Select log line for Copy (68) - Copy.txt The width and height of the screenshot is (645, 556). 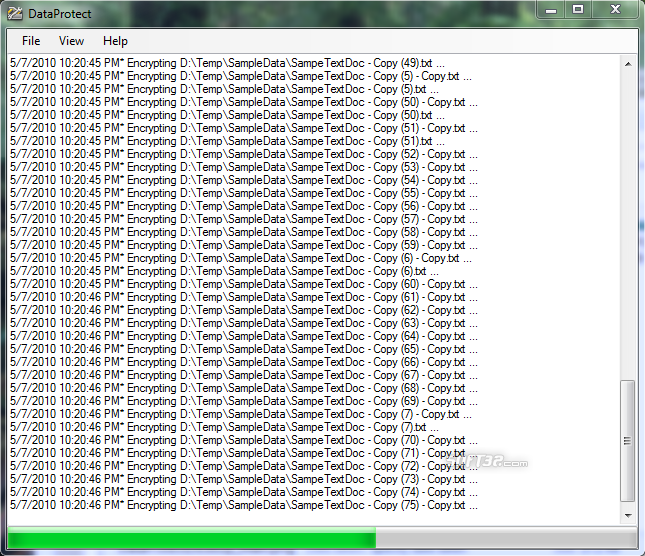tap(244, 389)
